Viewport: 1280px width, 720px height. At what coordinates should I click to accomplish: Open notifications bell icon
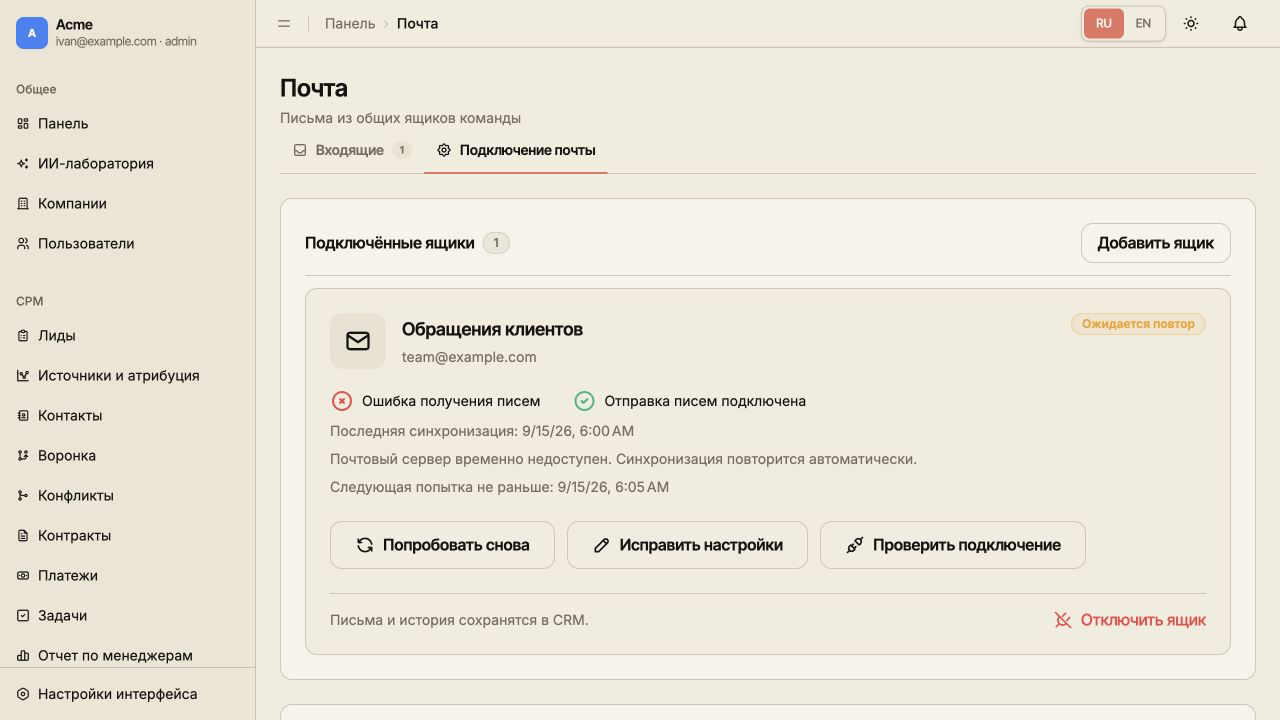[1240, 23]
